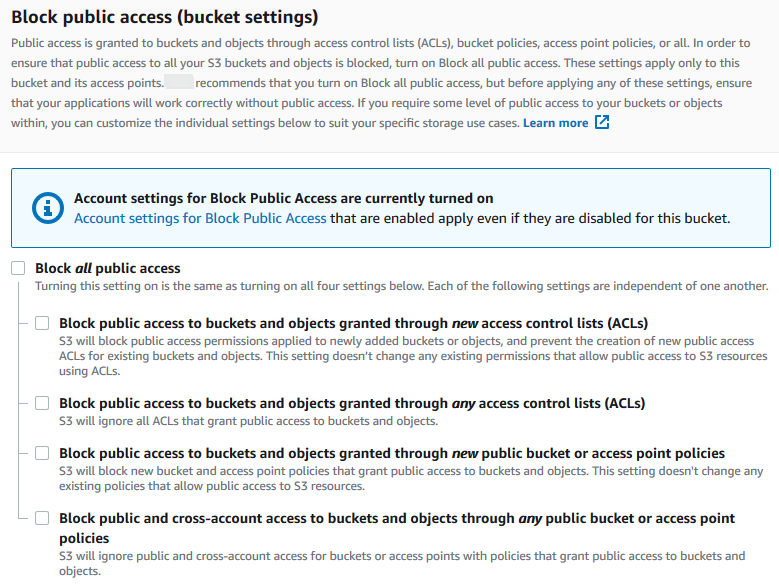Click the redacted word before "recommends" in the description
The height and width of the screenshot is (587, 779).
(x=179, y=81)
